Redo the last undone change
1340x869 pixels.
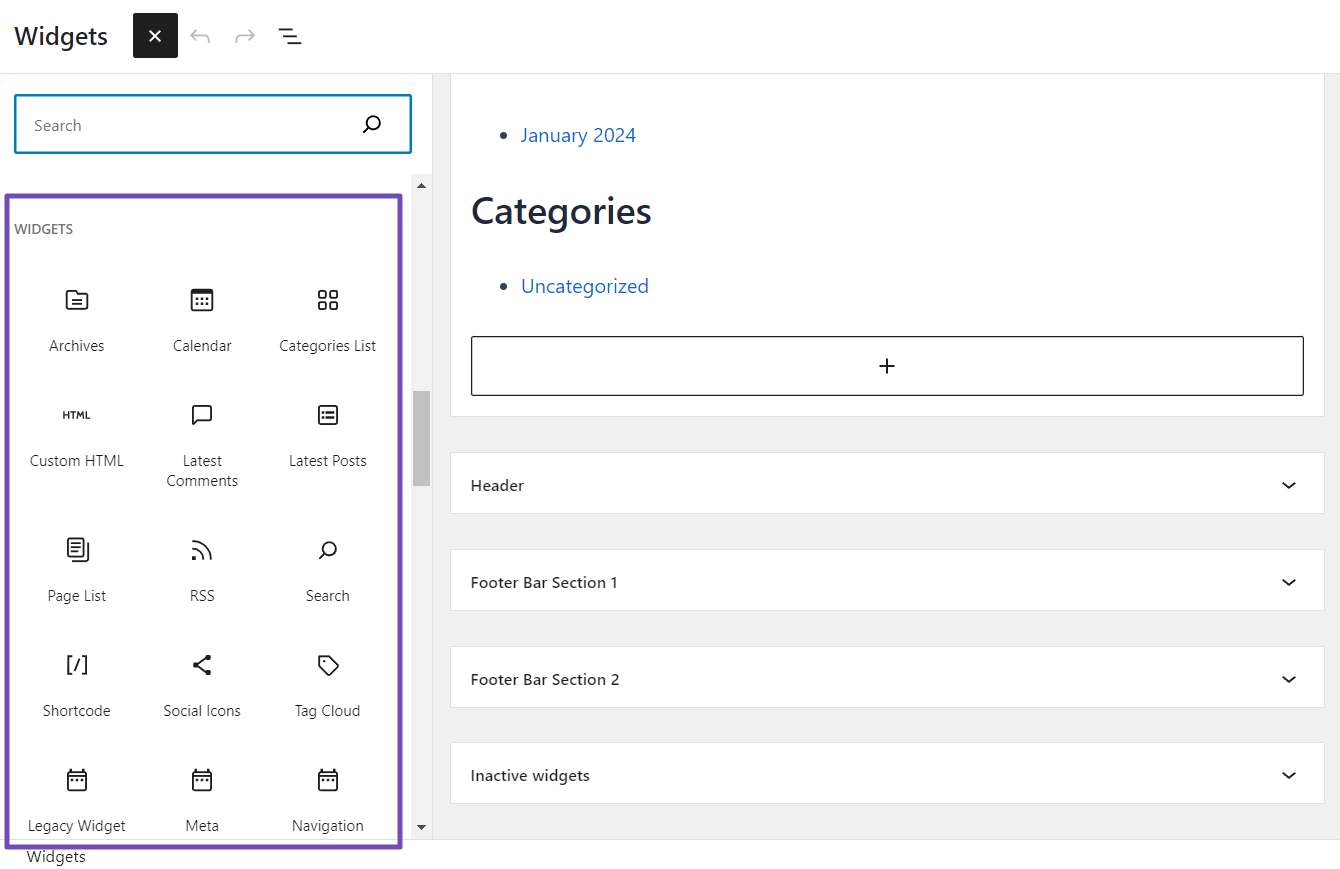coord(244,36)
